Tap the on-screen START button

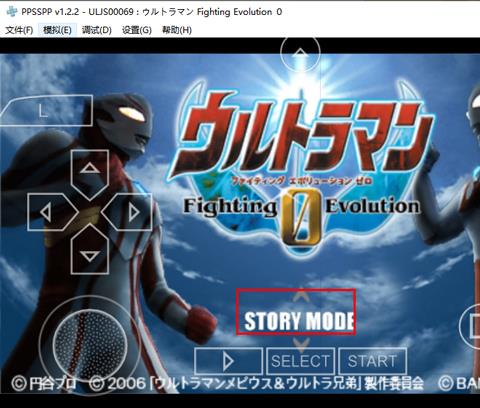[x=372, y=361]
